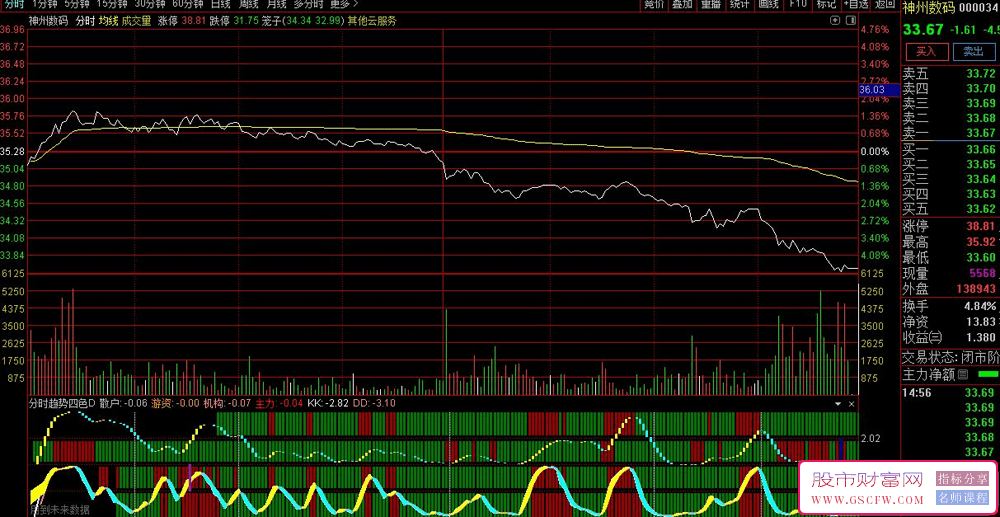This screenshot has width=1000, height=517.
Task: Open the 60分钟 chart tab
Action: (188, 4)
